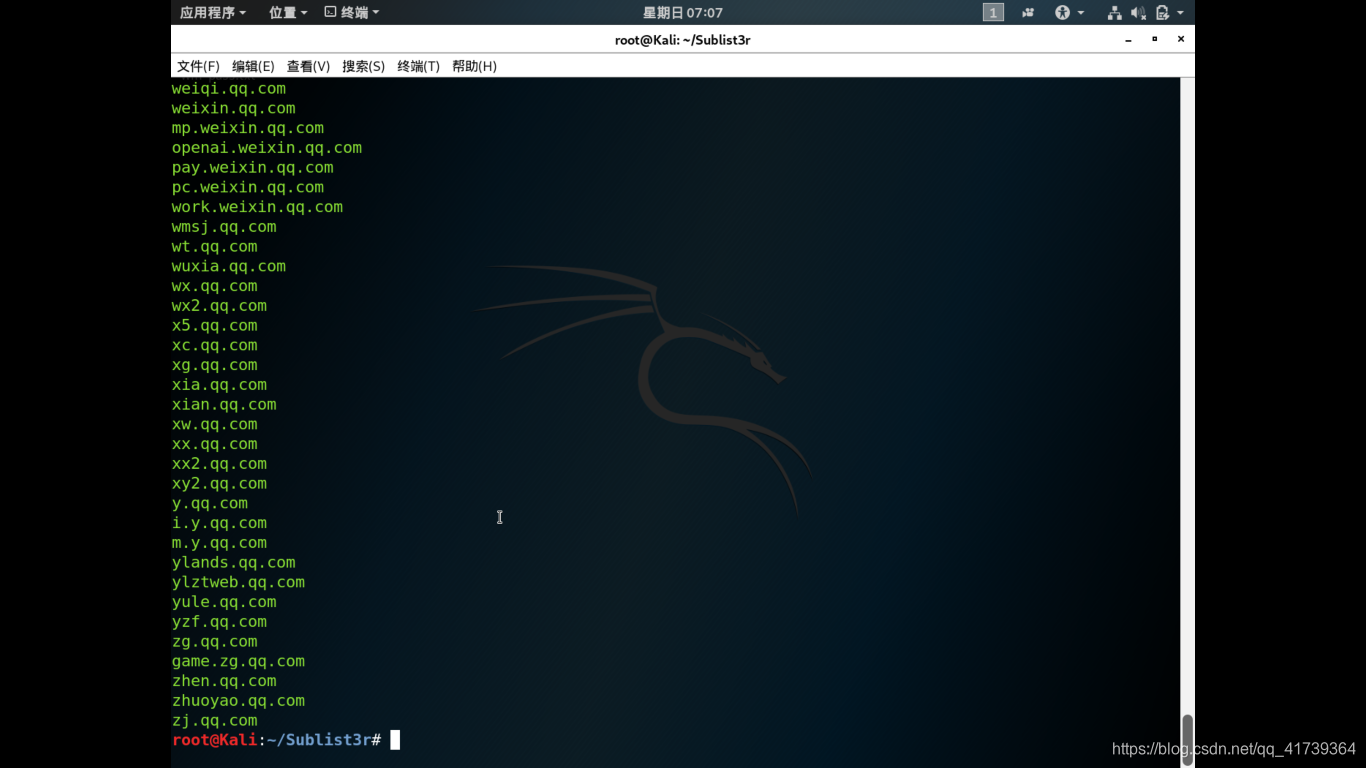Screen dimensions: 1366x768
Task: Open the 终端(T) menu
Action: click(x=418, y=66)
